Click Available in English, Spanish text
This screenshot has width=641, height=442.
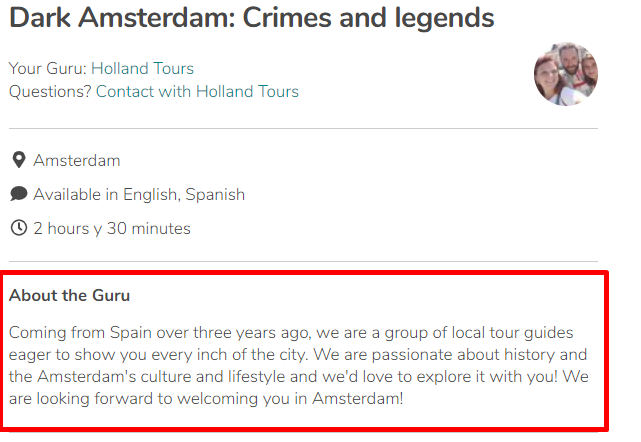click(139, 195)
